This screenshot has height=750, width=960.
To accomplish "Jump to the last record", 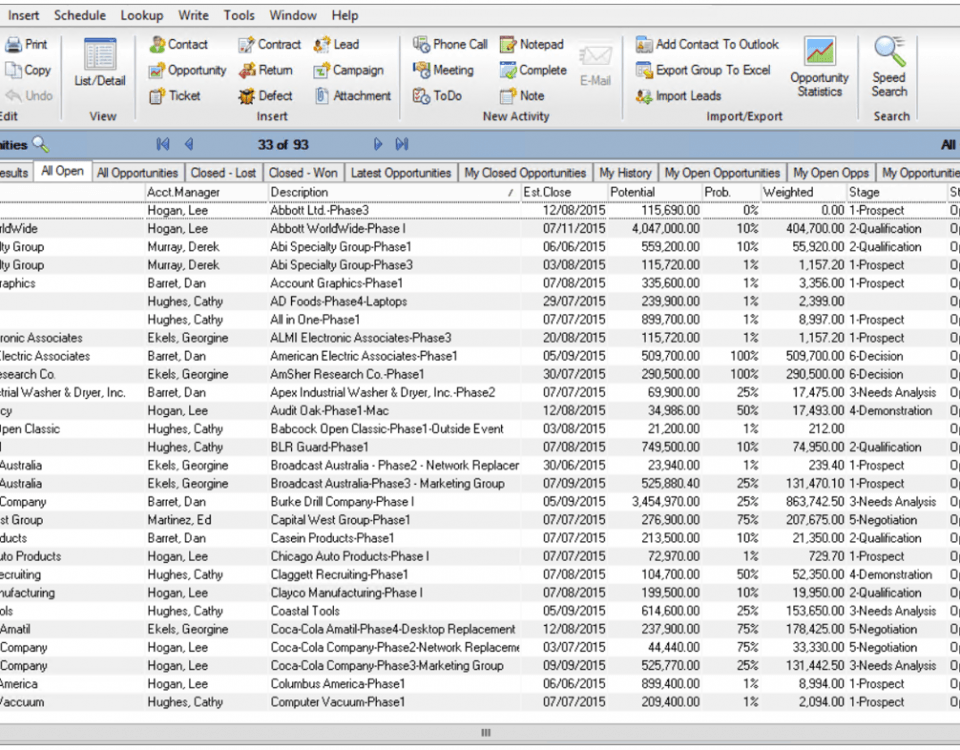I will coord(402,144).
